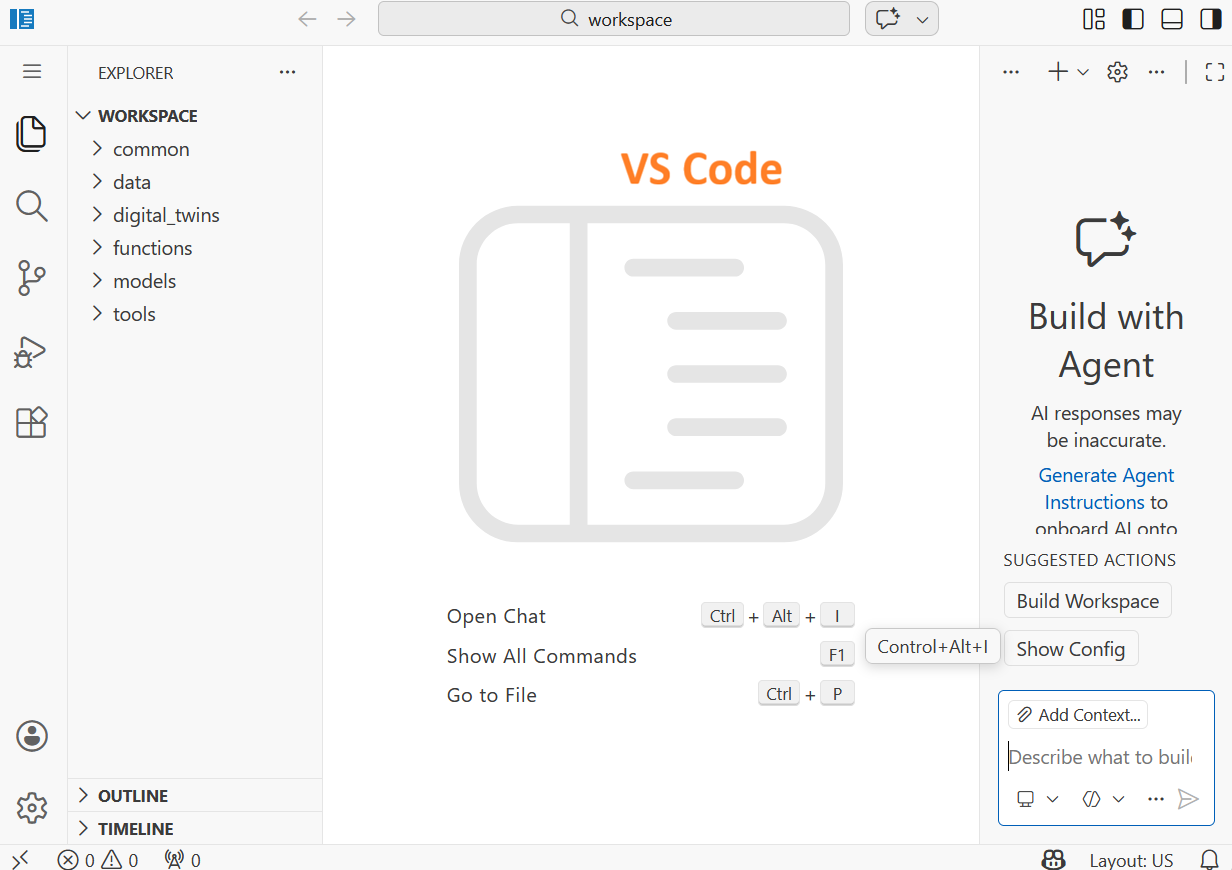
Task: Expand the models folder
Action: [195, 281]
